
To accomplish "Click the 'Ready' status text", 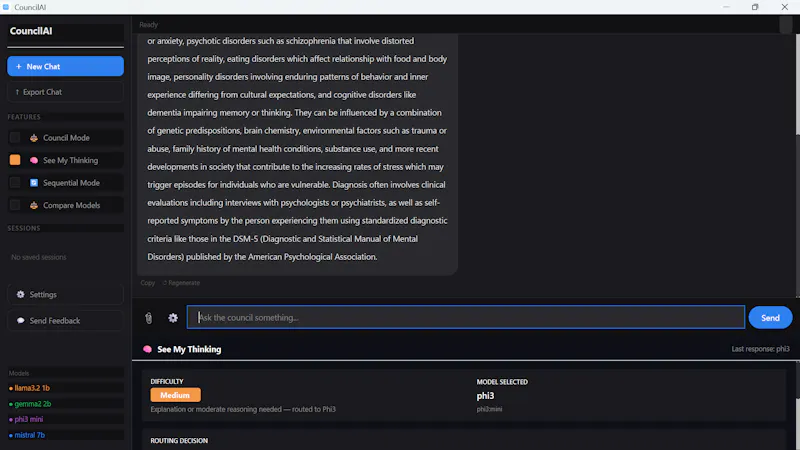I will [x=148, y=24].
